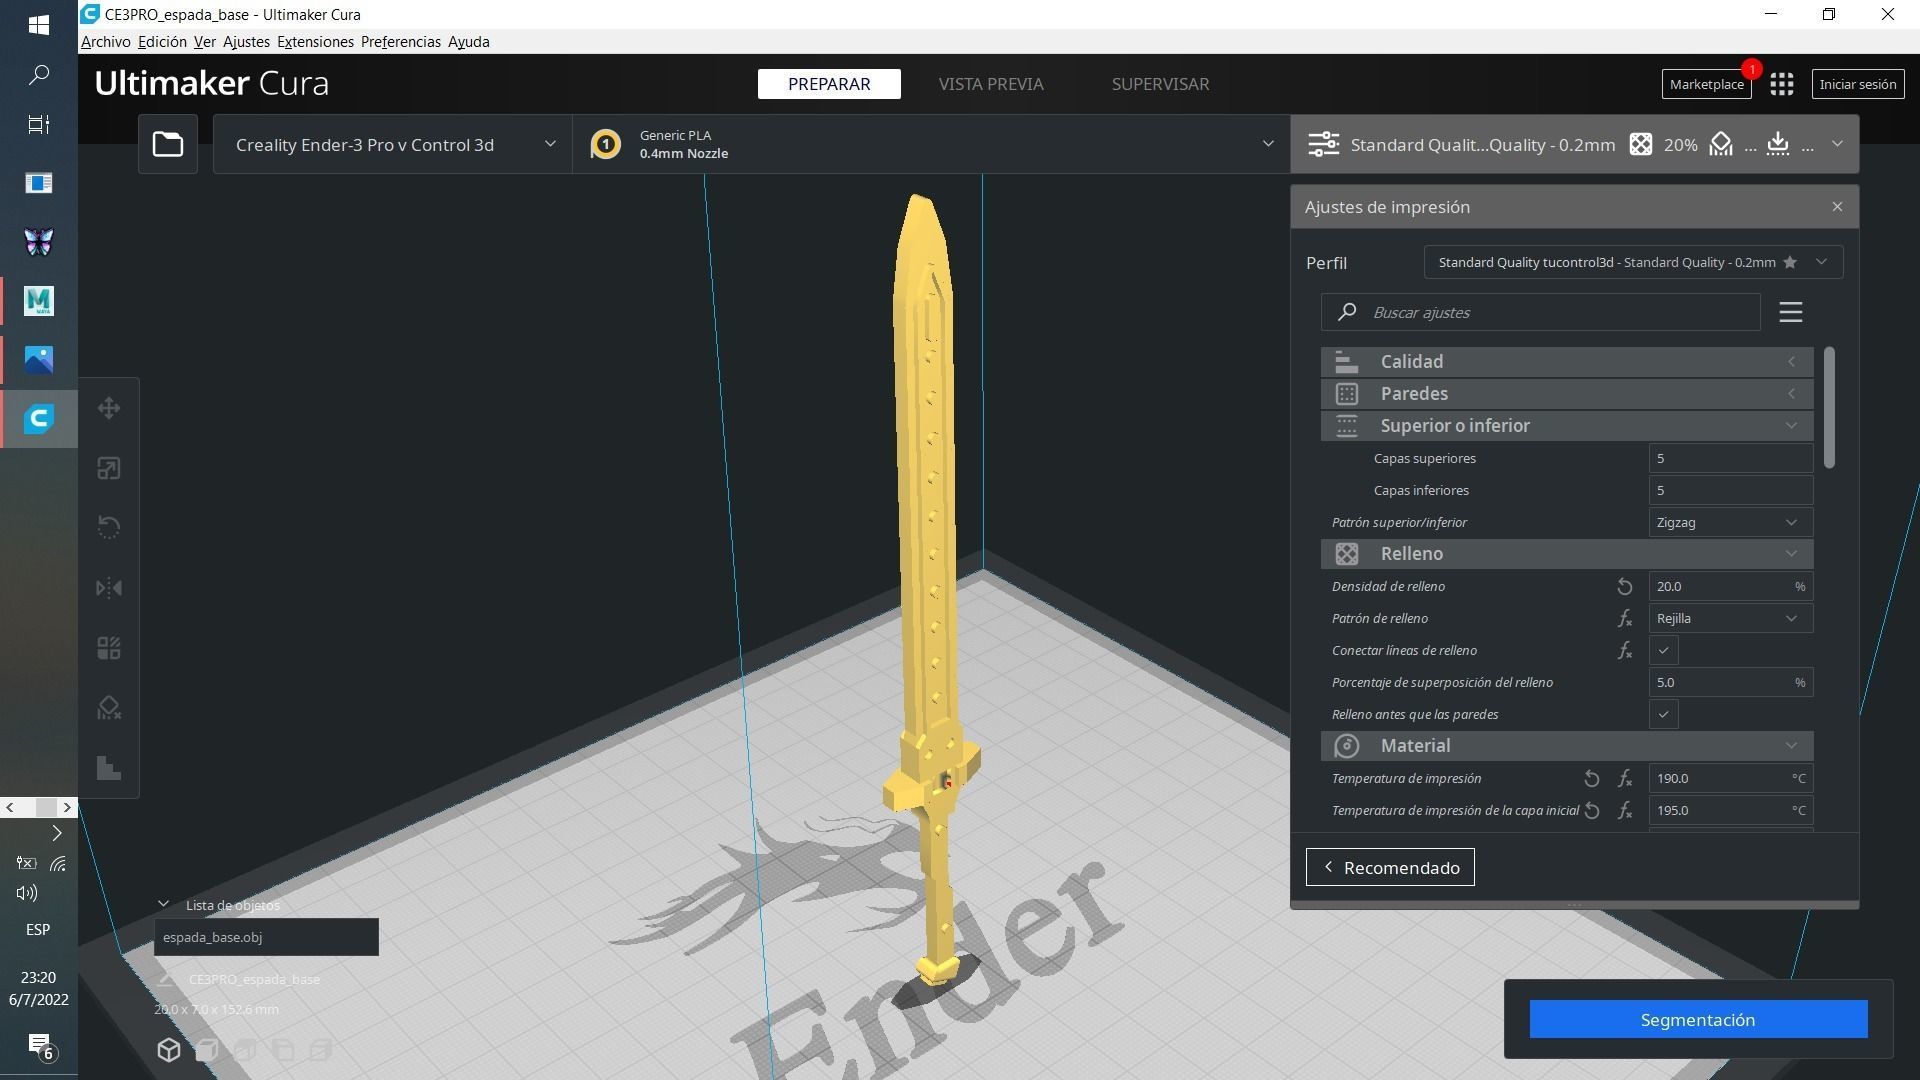Open the Rejilla infill pattern dropdown
The width and height of the screenshot is (1920, 1080).
point(1730,619)
